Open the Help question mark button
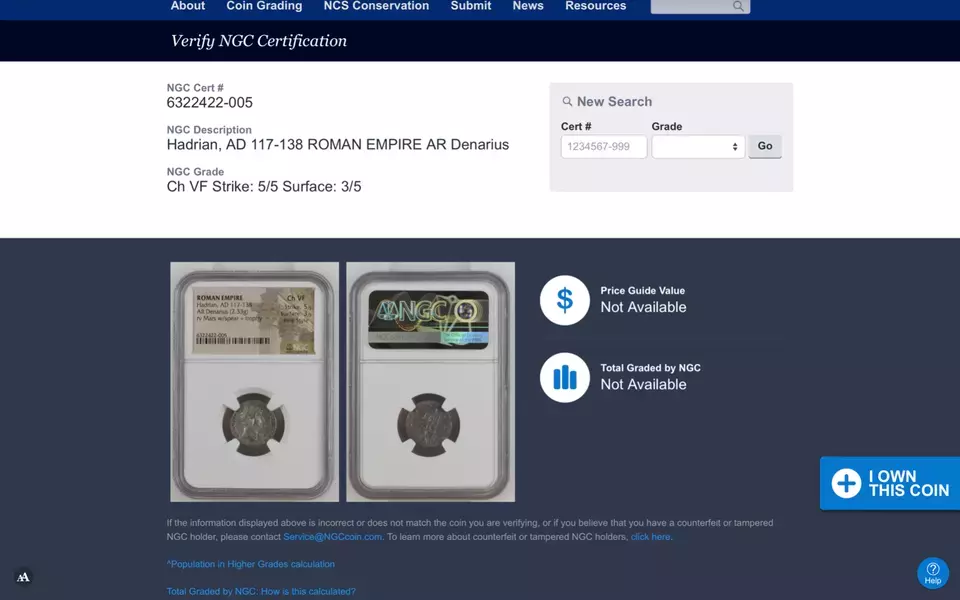 (932, 572)
